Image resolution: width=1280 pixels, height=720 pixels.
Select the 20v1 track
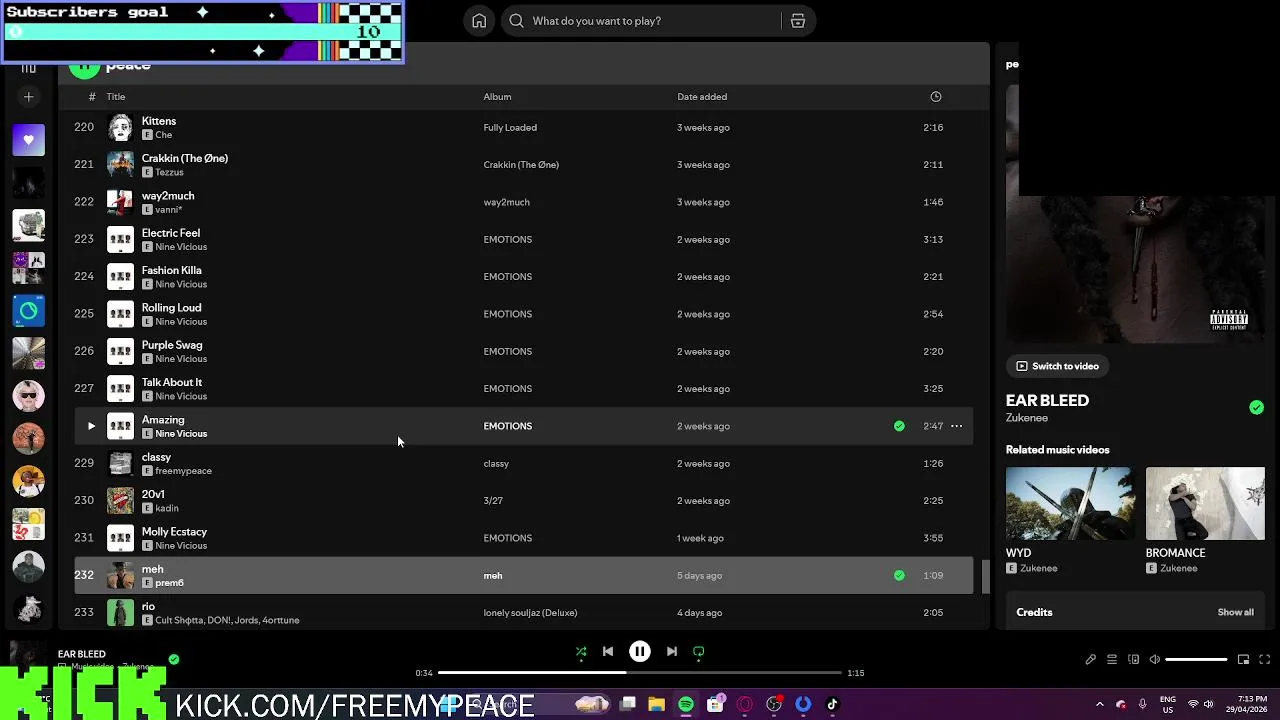tap(523, 501)
